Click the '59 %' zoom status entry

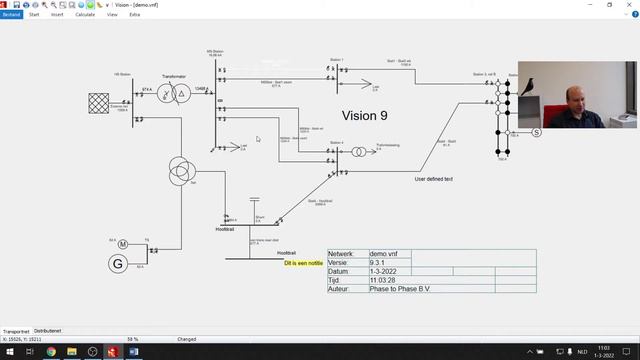(x=133, y=339)
